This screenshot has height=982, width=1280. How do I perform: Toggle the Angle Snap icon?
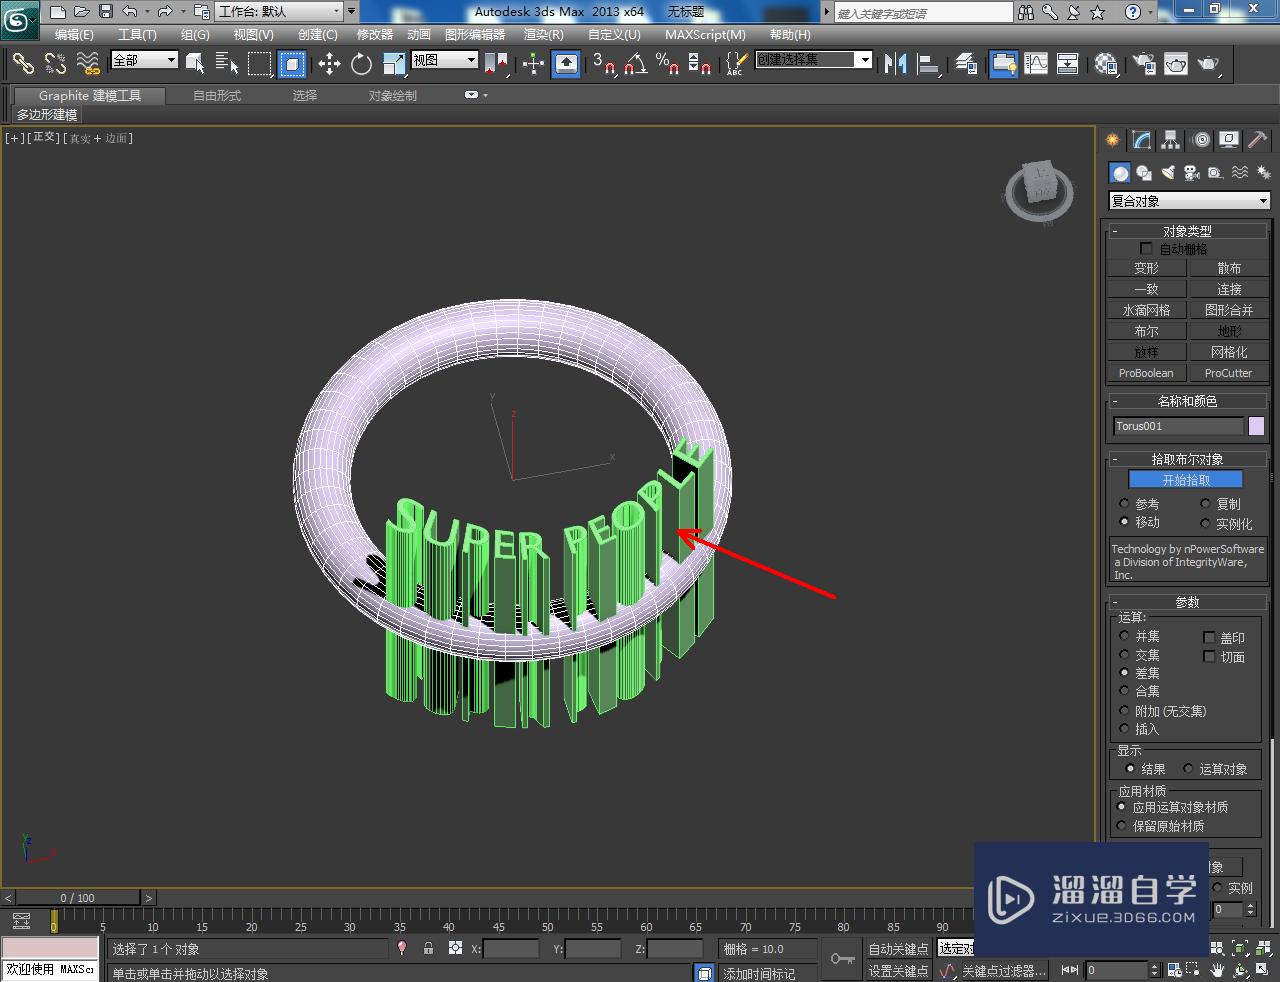(x=636, y=64)
